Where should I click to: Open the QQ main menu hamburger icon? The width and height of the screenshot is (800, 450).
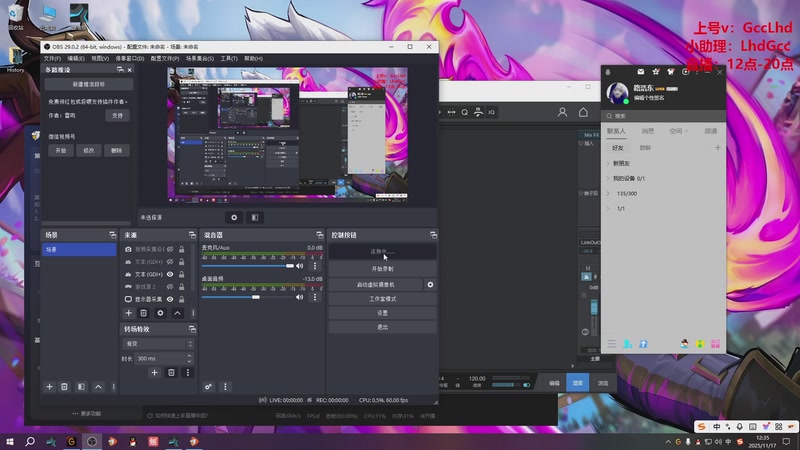[x=612, y=344]
